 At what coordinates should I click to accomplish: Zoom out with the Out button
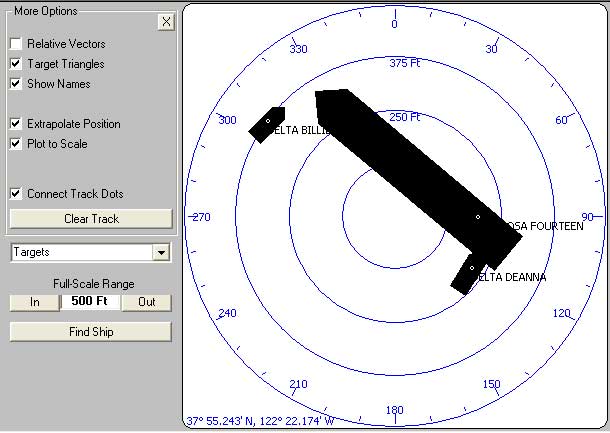coord(146,302)
